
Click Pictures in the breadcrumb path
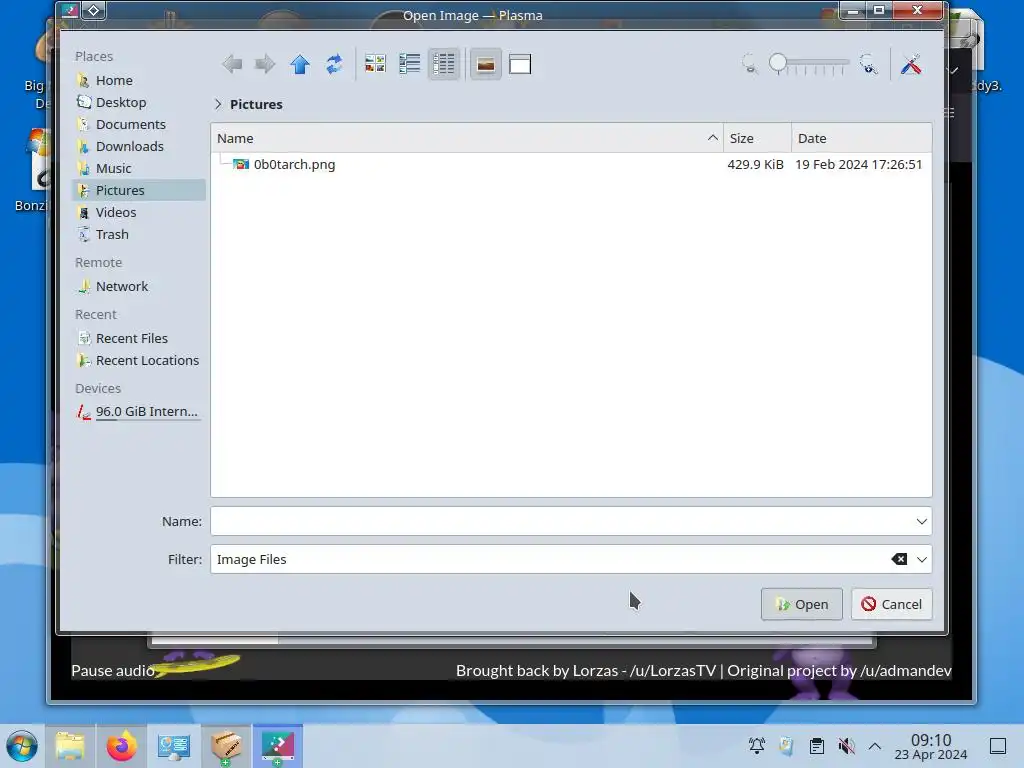[256, 104]
